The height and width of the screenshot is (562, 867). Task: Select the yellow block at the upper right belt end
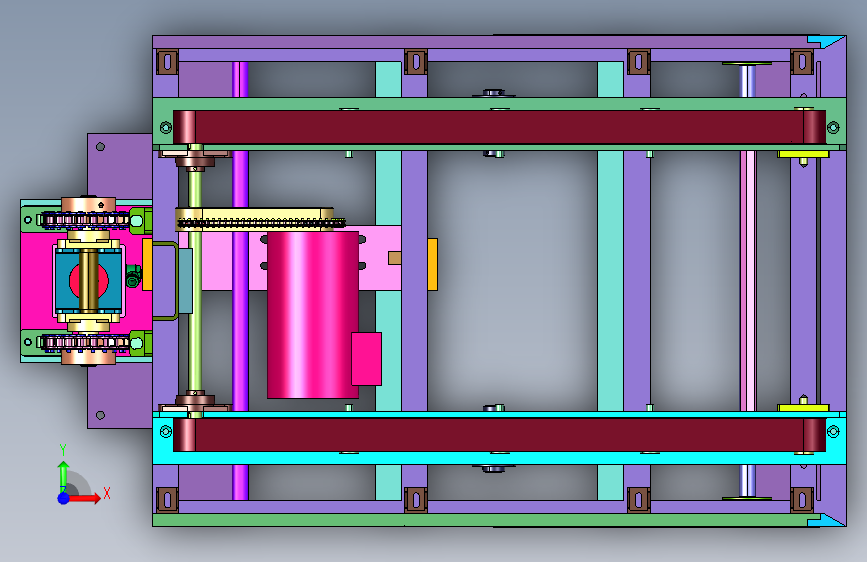click(803, 154)
